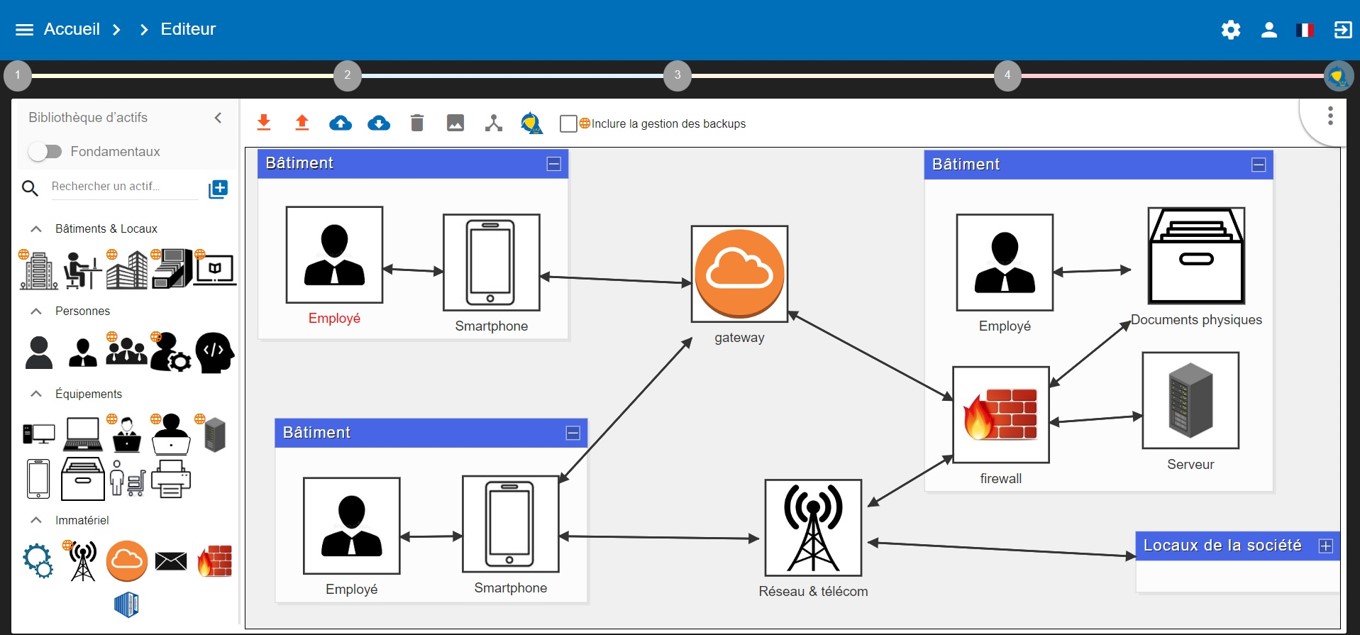Select the laptop asset in library
This screenshot has height=635, width=1360.
[82, 434]
